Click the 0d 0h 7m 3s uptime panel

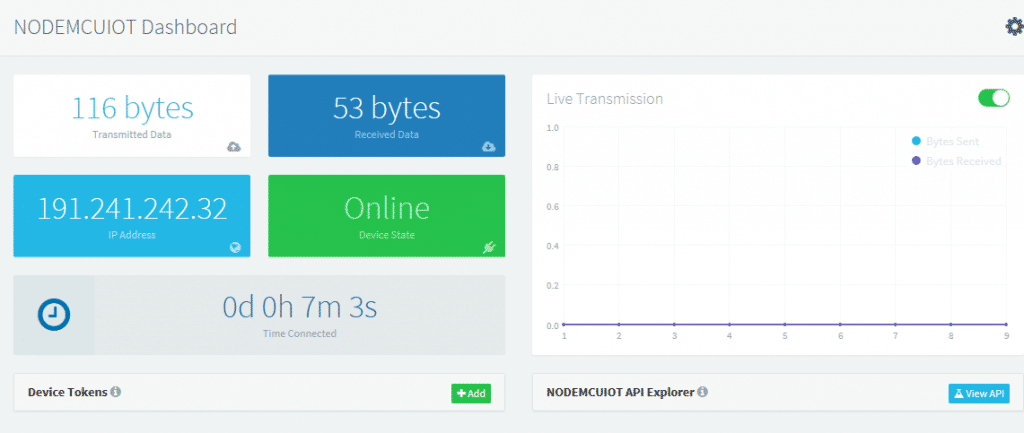pos(299,314)
